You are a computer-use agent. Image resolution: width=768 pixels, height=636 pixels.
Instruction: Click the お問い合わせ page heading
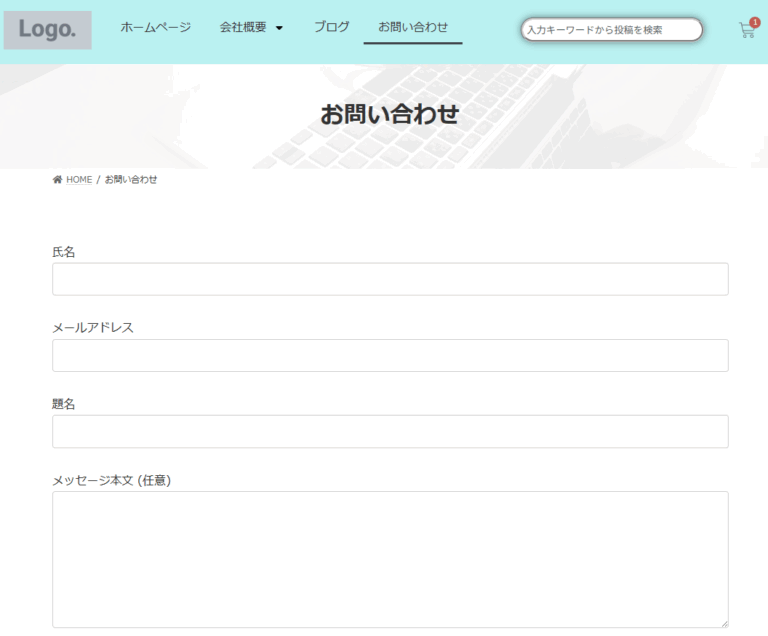pyautogui.click(x=389, y=114)
